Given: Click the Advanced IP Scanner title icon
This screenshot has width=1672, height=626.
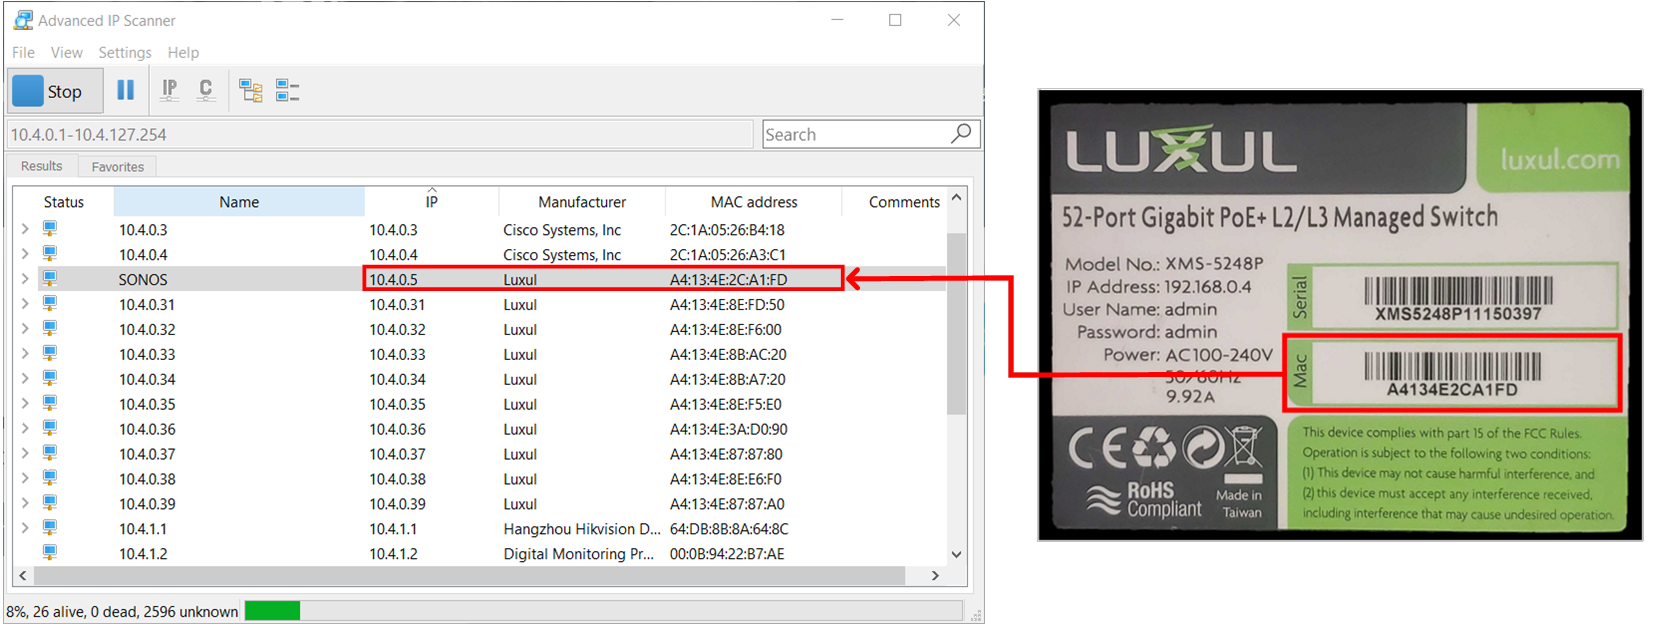Looking at the screenshot, I should pos(22,20).
